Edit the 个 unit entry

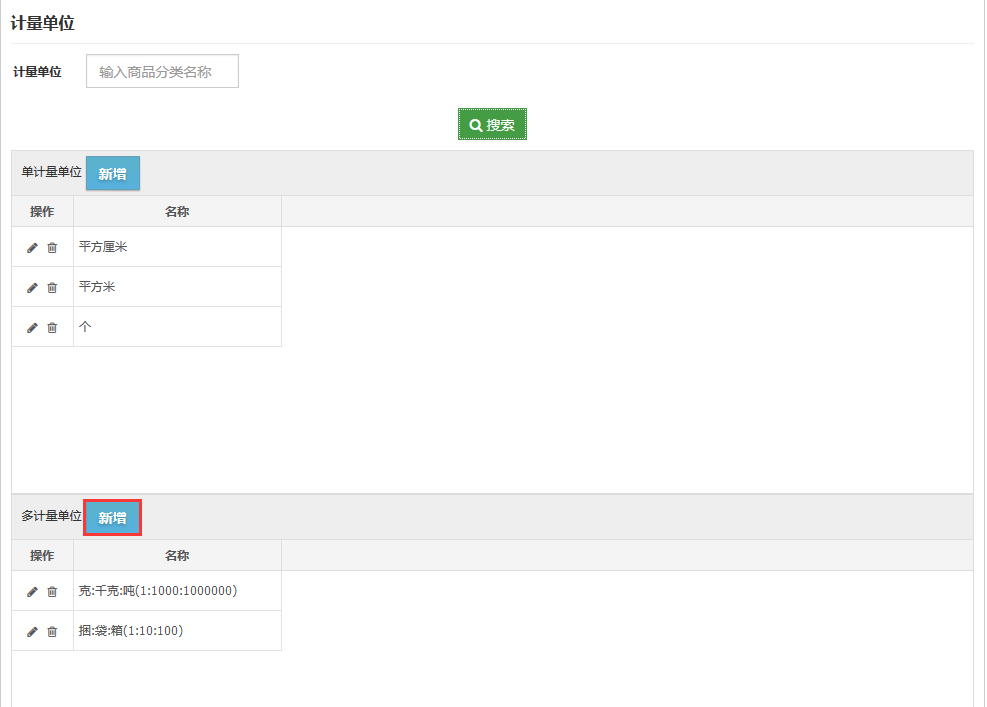pyautogui.click(x=32, y=328)
